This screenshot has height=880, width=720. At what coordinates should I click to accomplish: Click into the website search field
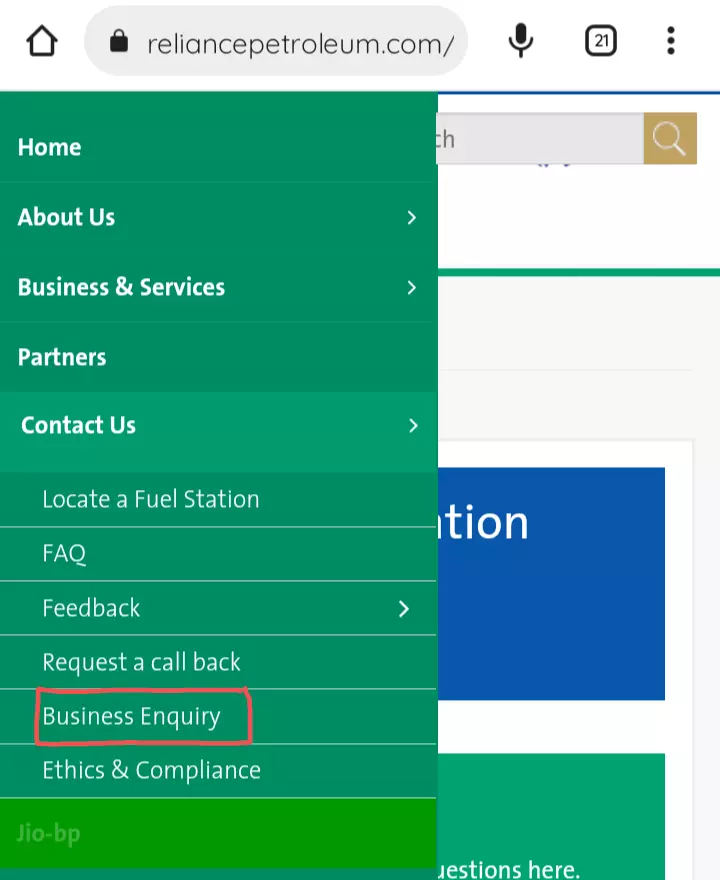click(x=540, y=139)
